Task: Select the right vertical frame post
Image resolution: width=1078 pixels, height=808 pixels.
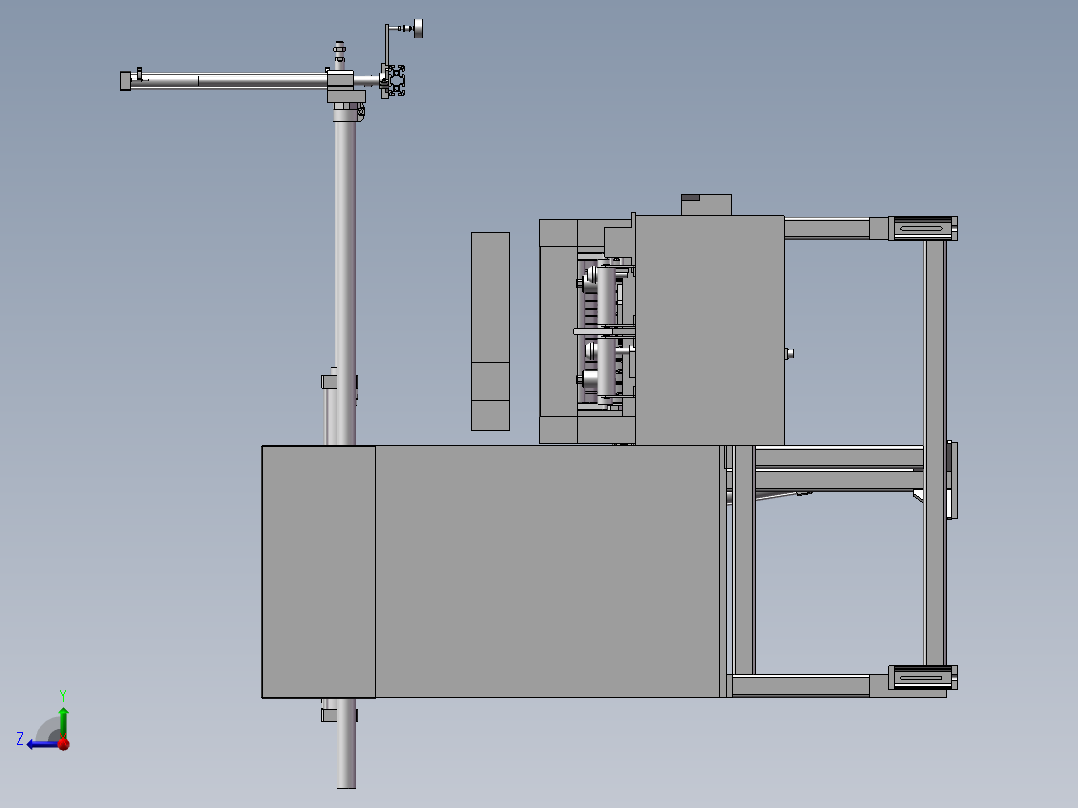Action: coord(935,452)
